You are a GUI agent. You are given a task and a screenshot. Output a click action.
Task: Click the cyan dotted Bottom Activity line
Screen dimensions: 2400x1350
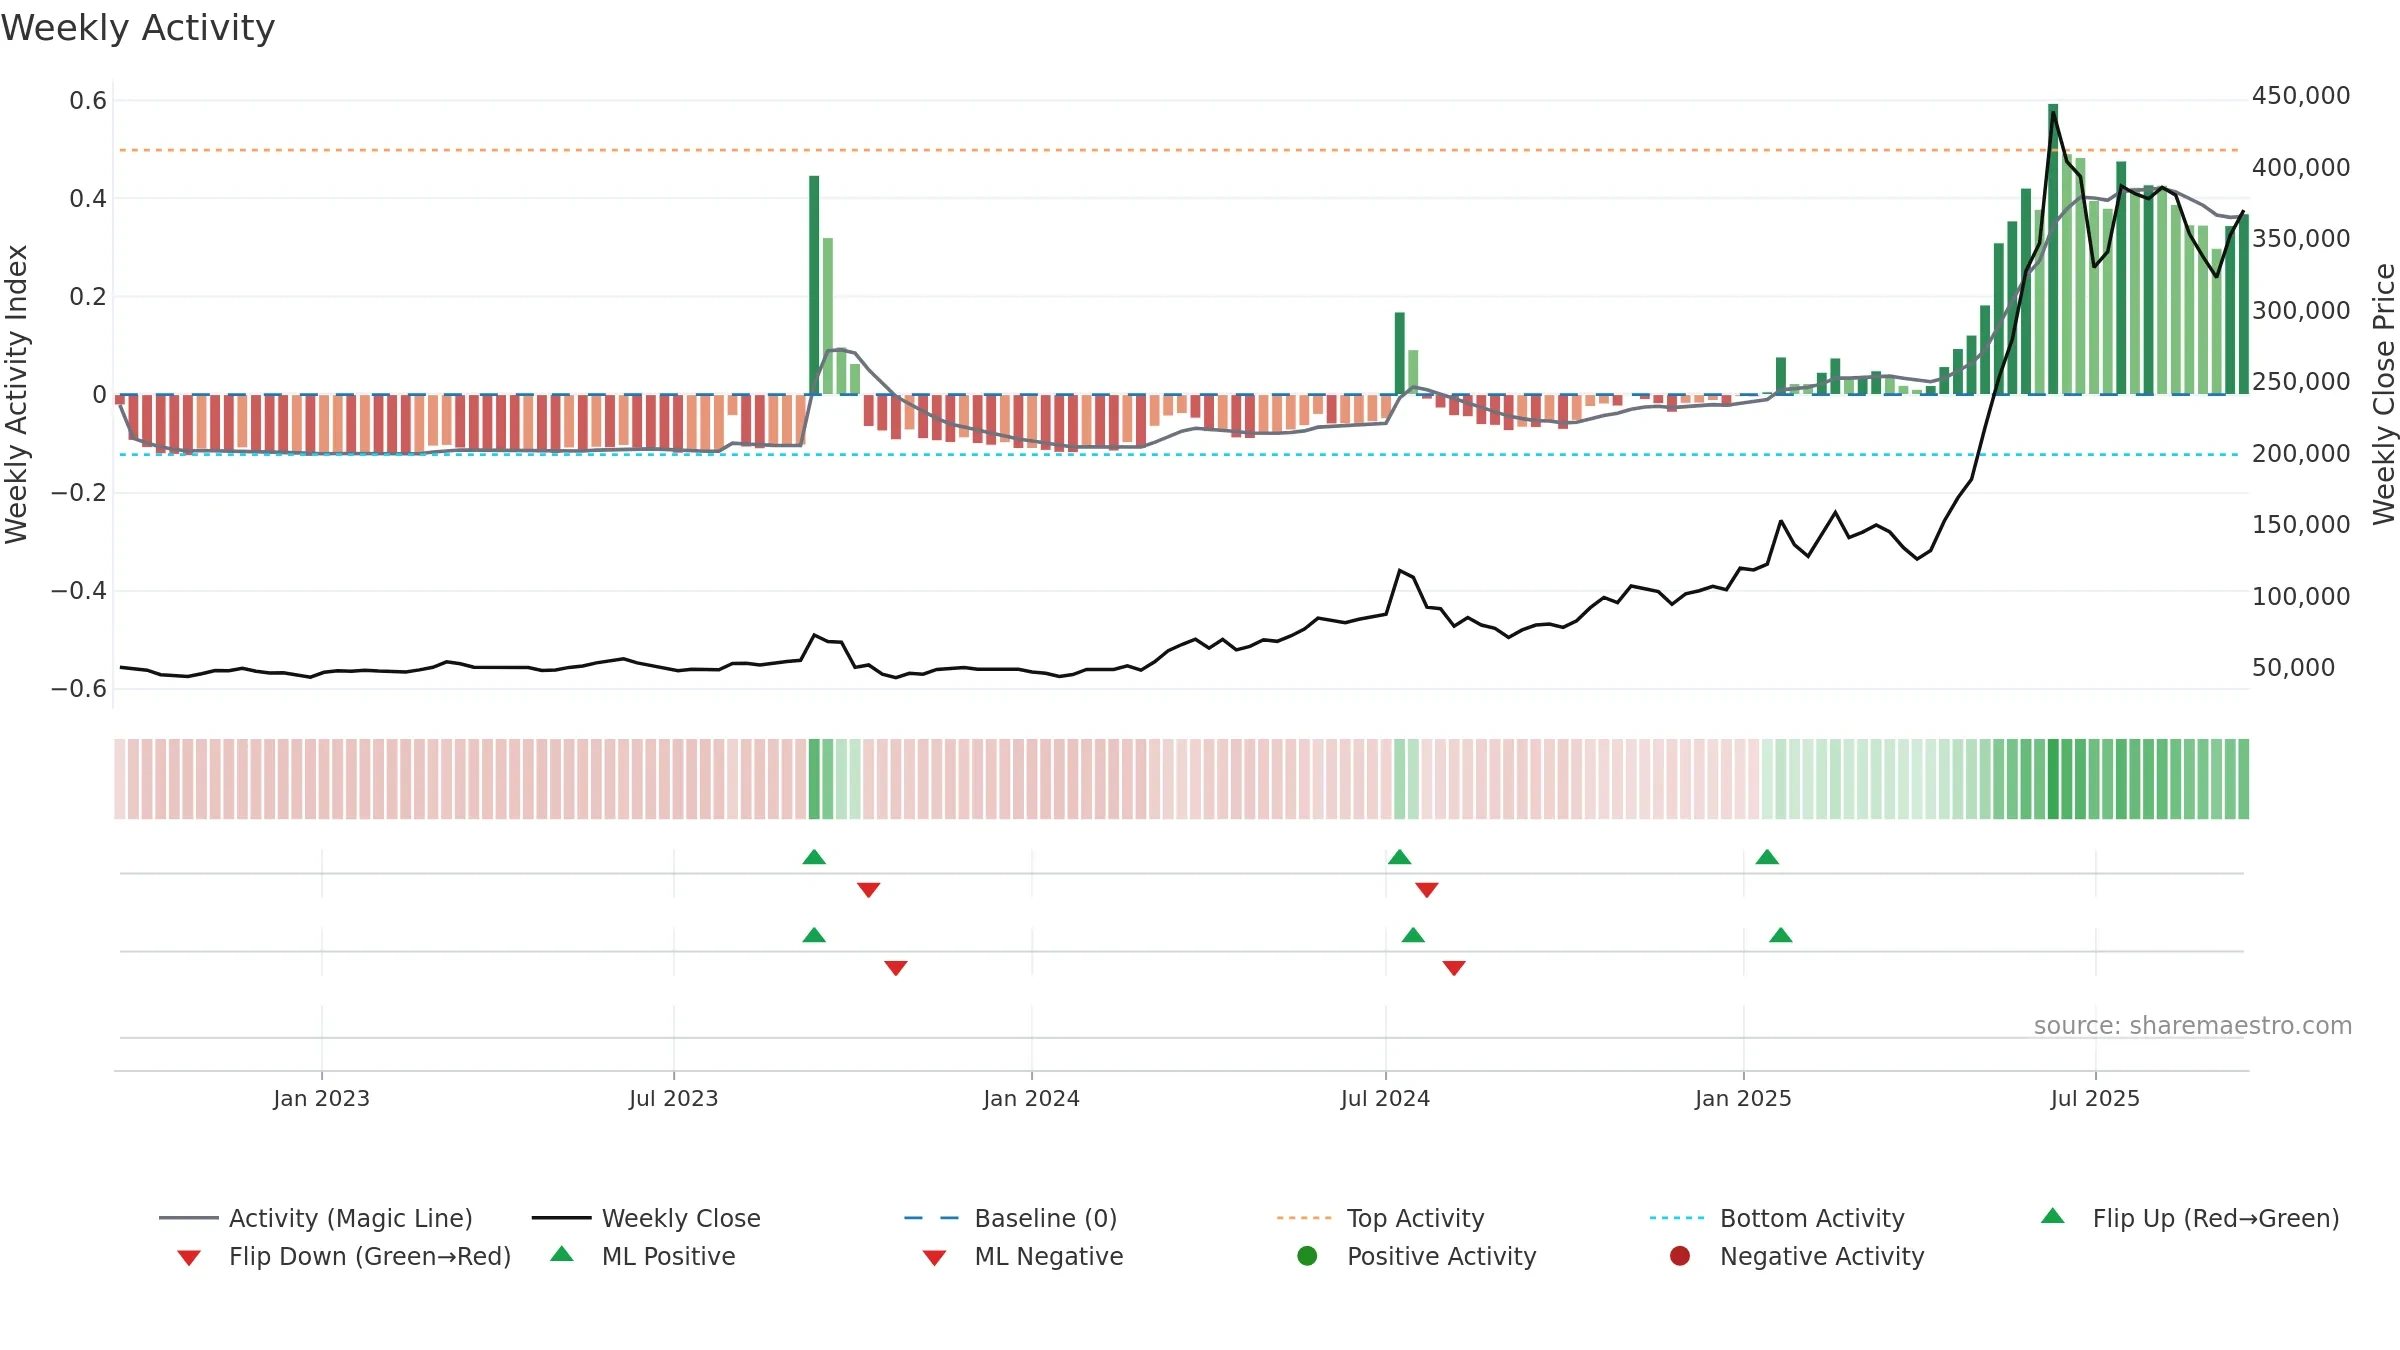1180,455
